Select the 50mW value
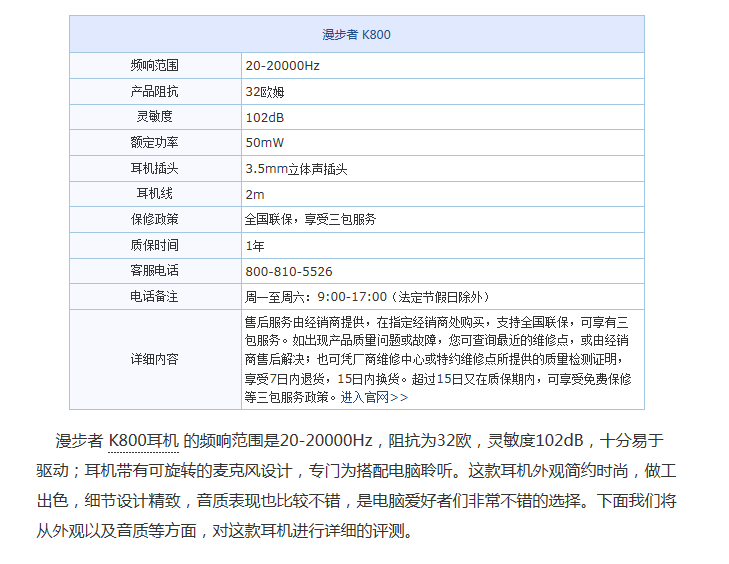 [x=265, y=143]
